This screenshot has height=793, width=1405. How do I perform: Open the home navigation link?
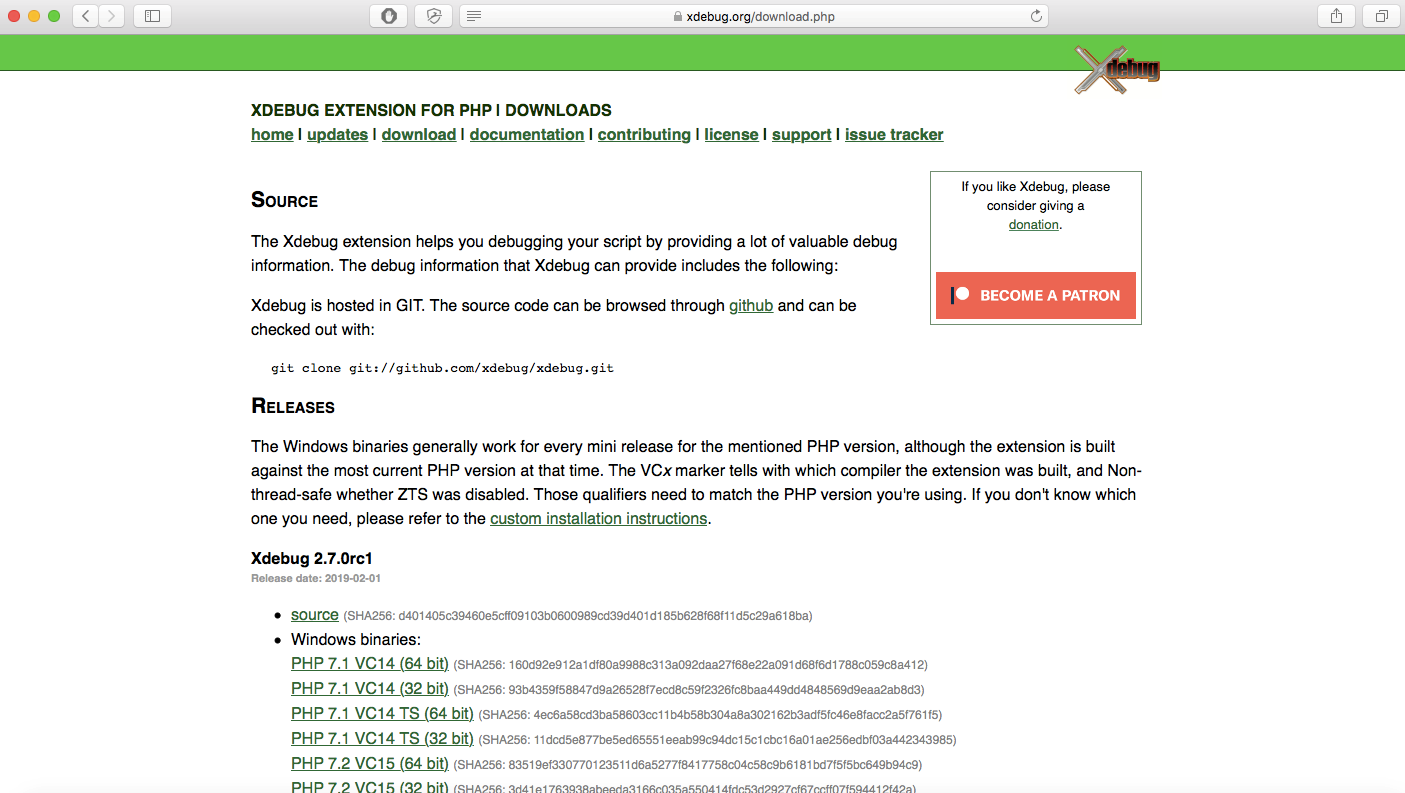tap(272, 135)
